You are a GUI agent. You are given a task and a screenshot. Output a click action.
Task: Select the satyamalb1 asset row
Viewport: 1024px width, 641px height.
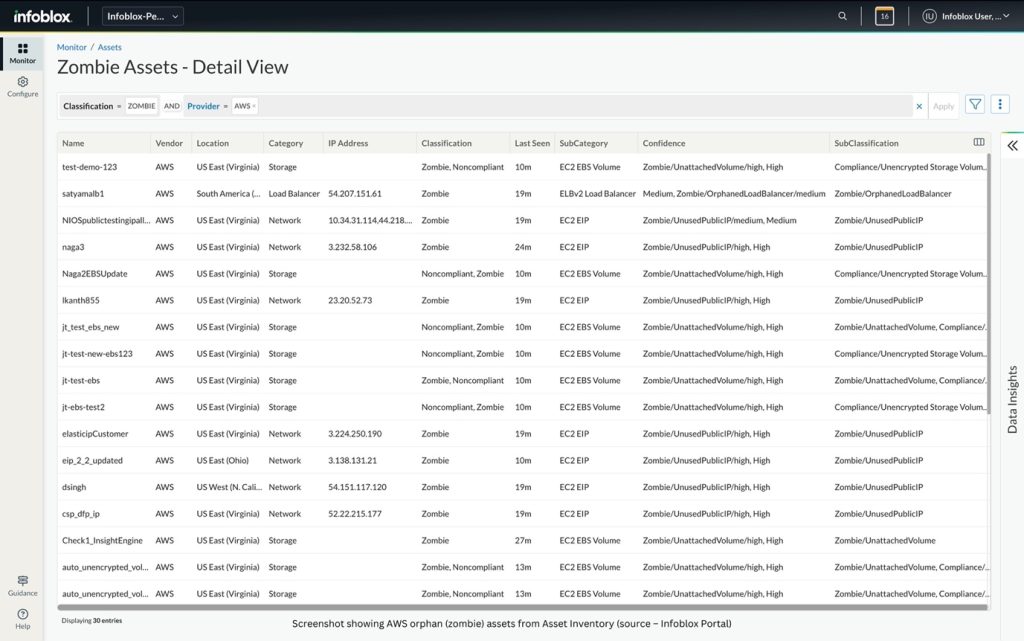(83, 194)
